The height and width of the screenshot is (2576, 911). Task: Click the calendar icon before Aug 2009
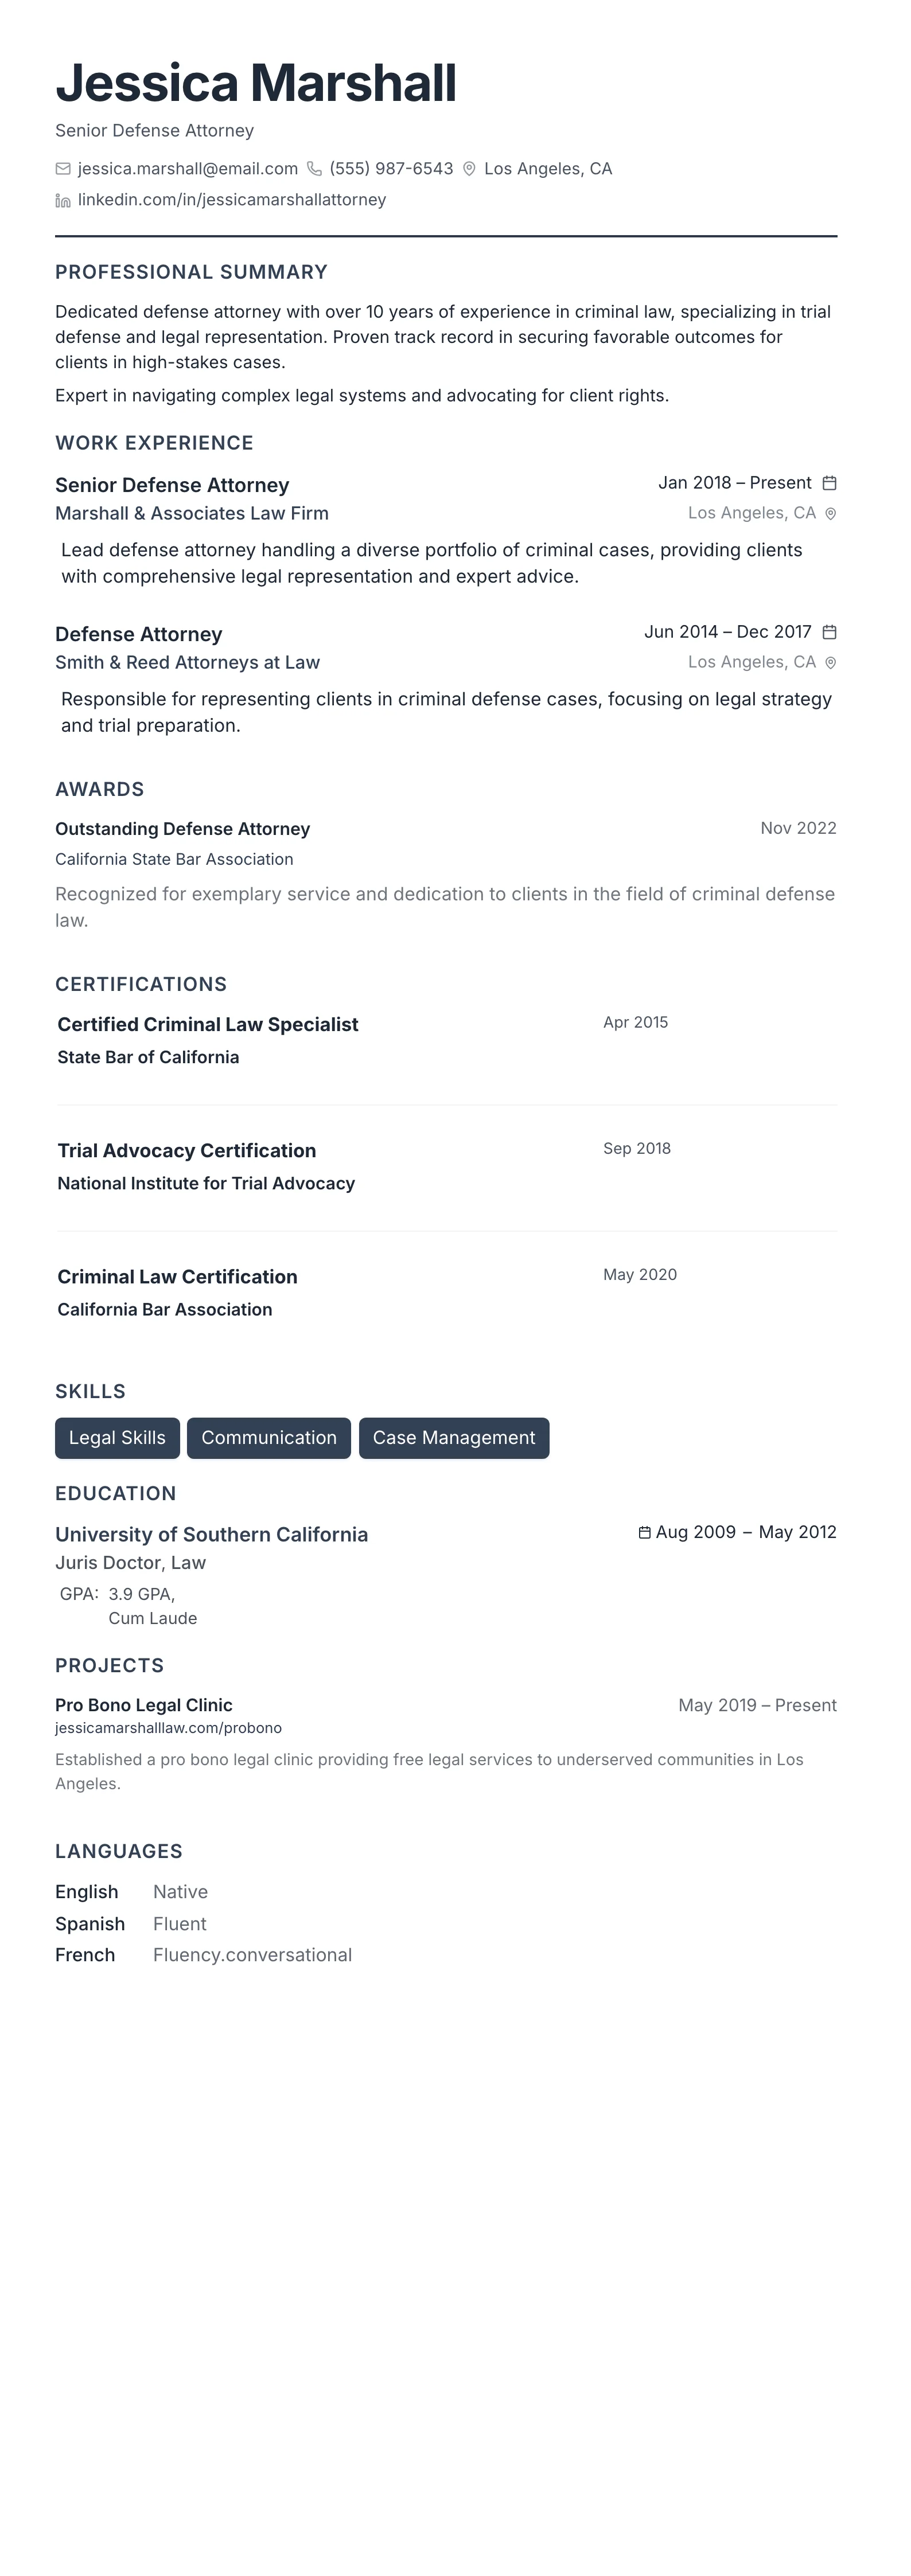pyautogui.click(x=644, y=1532)
